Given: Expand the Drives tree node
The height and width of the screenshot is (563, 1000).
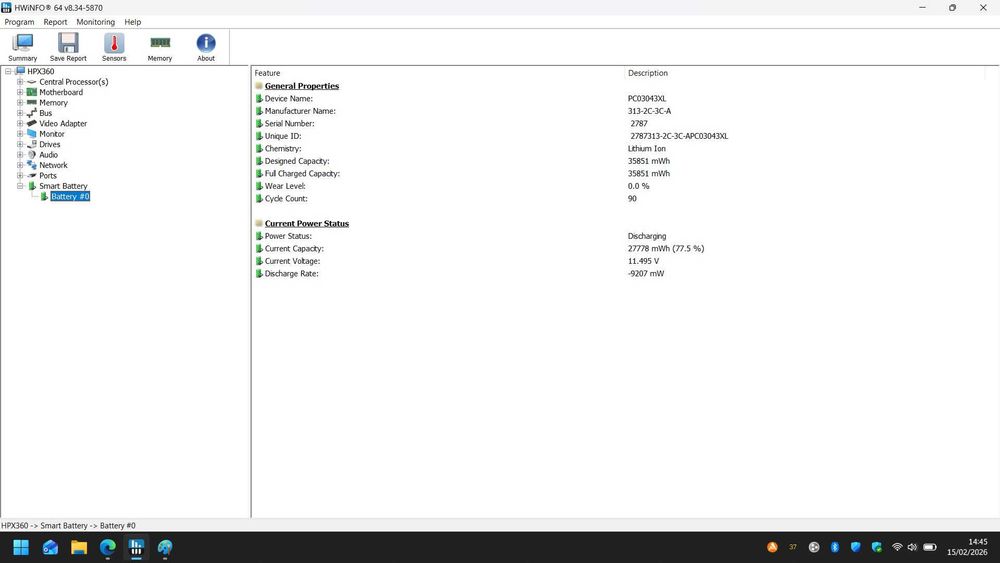Looking at the screenshot, I should point(20,144).
